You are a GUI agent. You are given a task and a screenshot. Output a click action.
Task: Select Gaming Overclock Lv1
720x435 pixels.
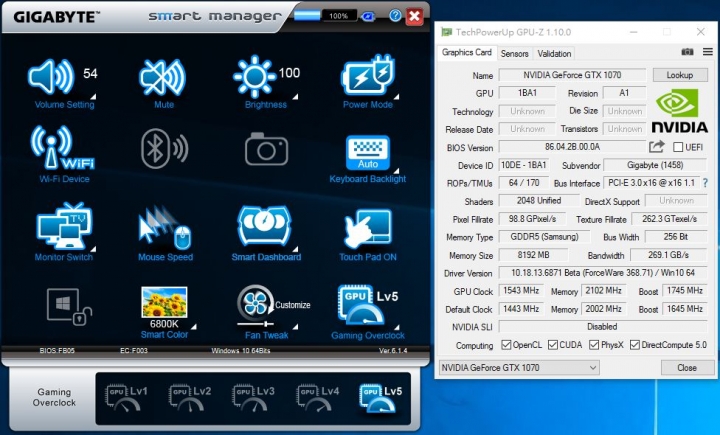(126, 397)
